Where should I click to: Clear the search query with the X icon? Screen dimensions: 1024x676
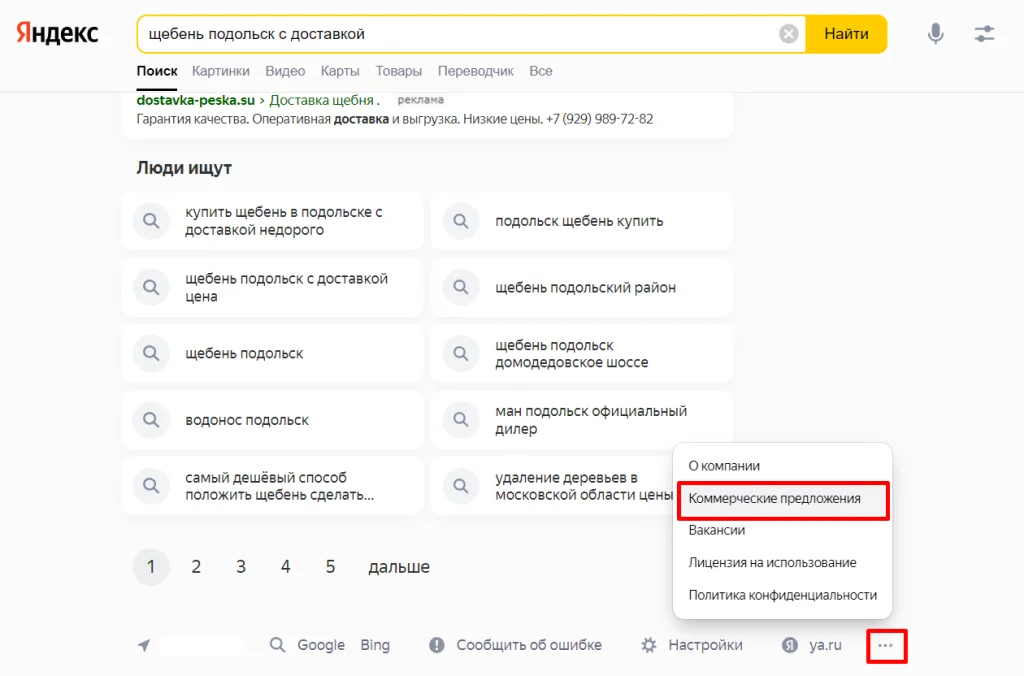click(x=788, y=33)
